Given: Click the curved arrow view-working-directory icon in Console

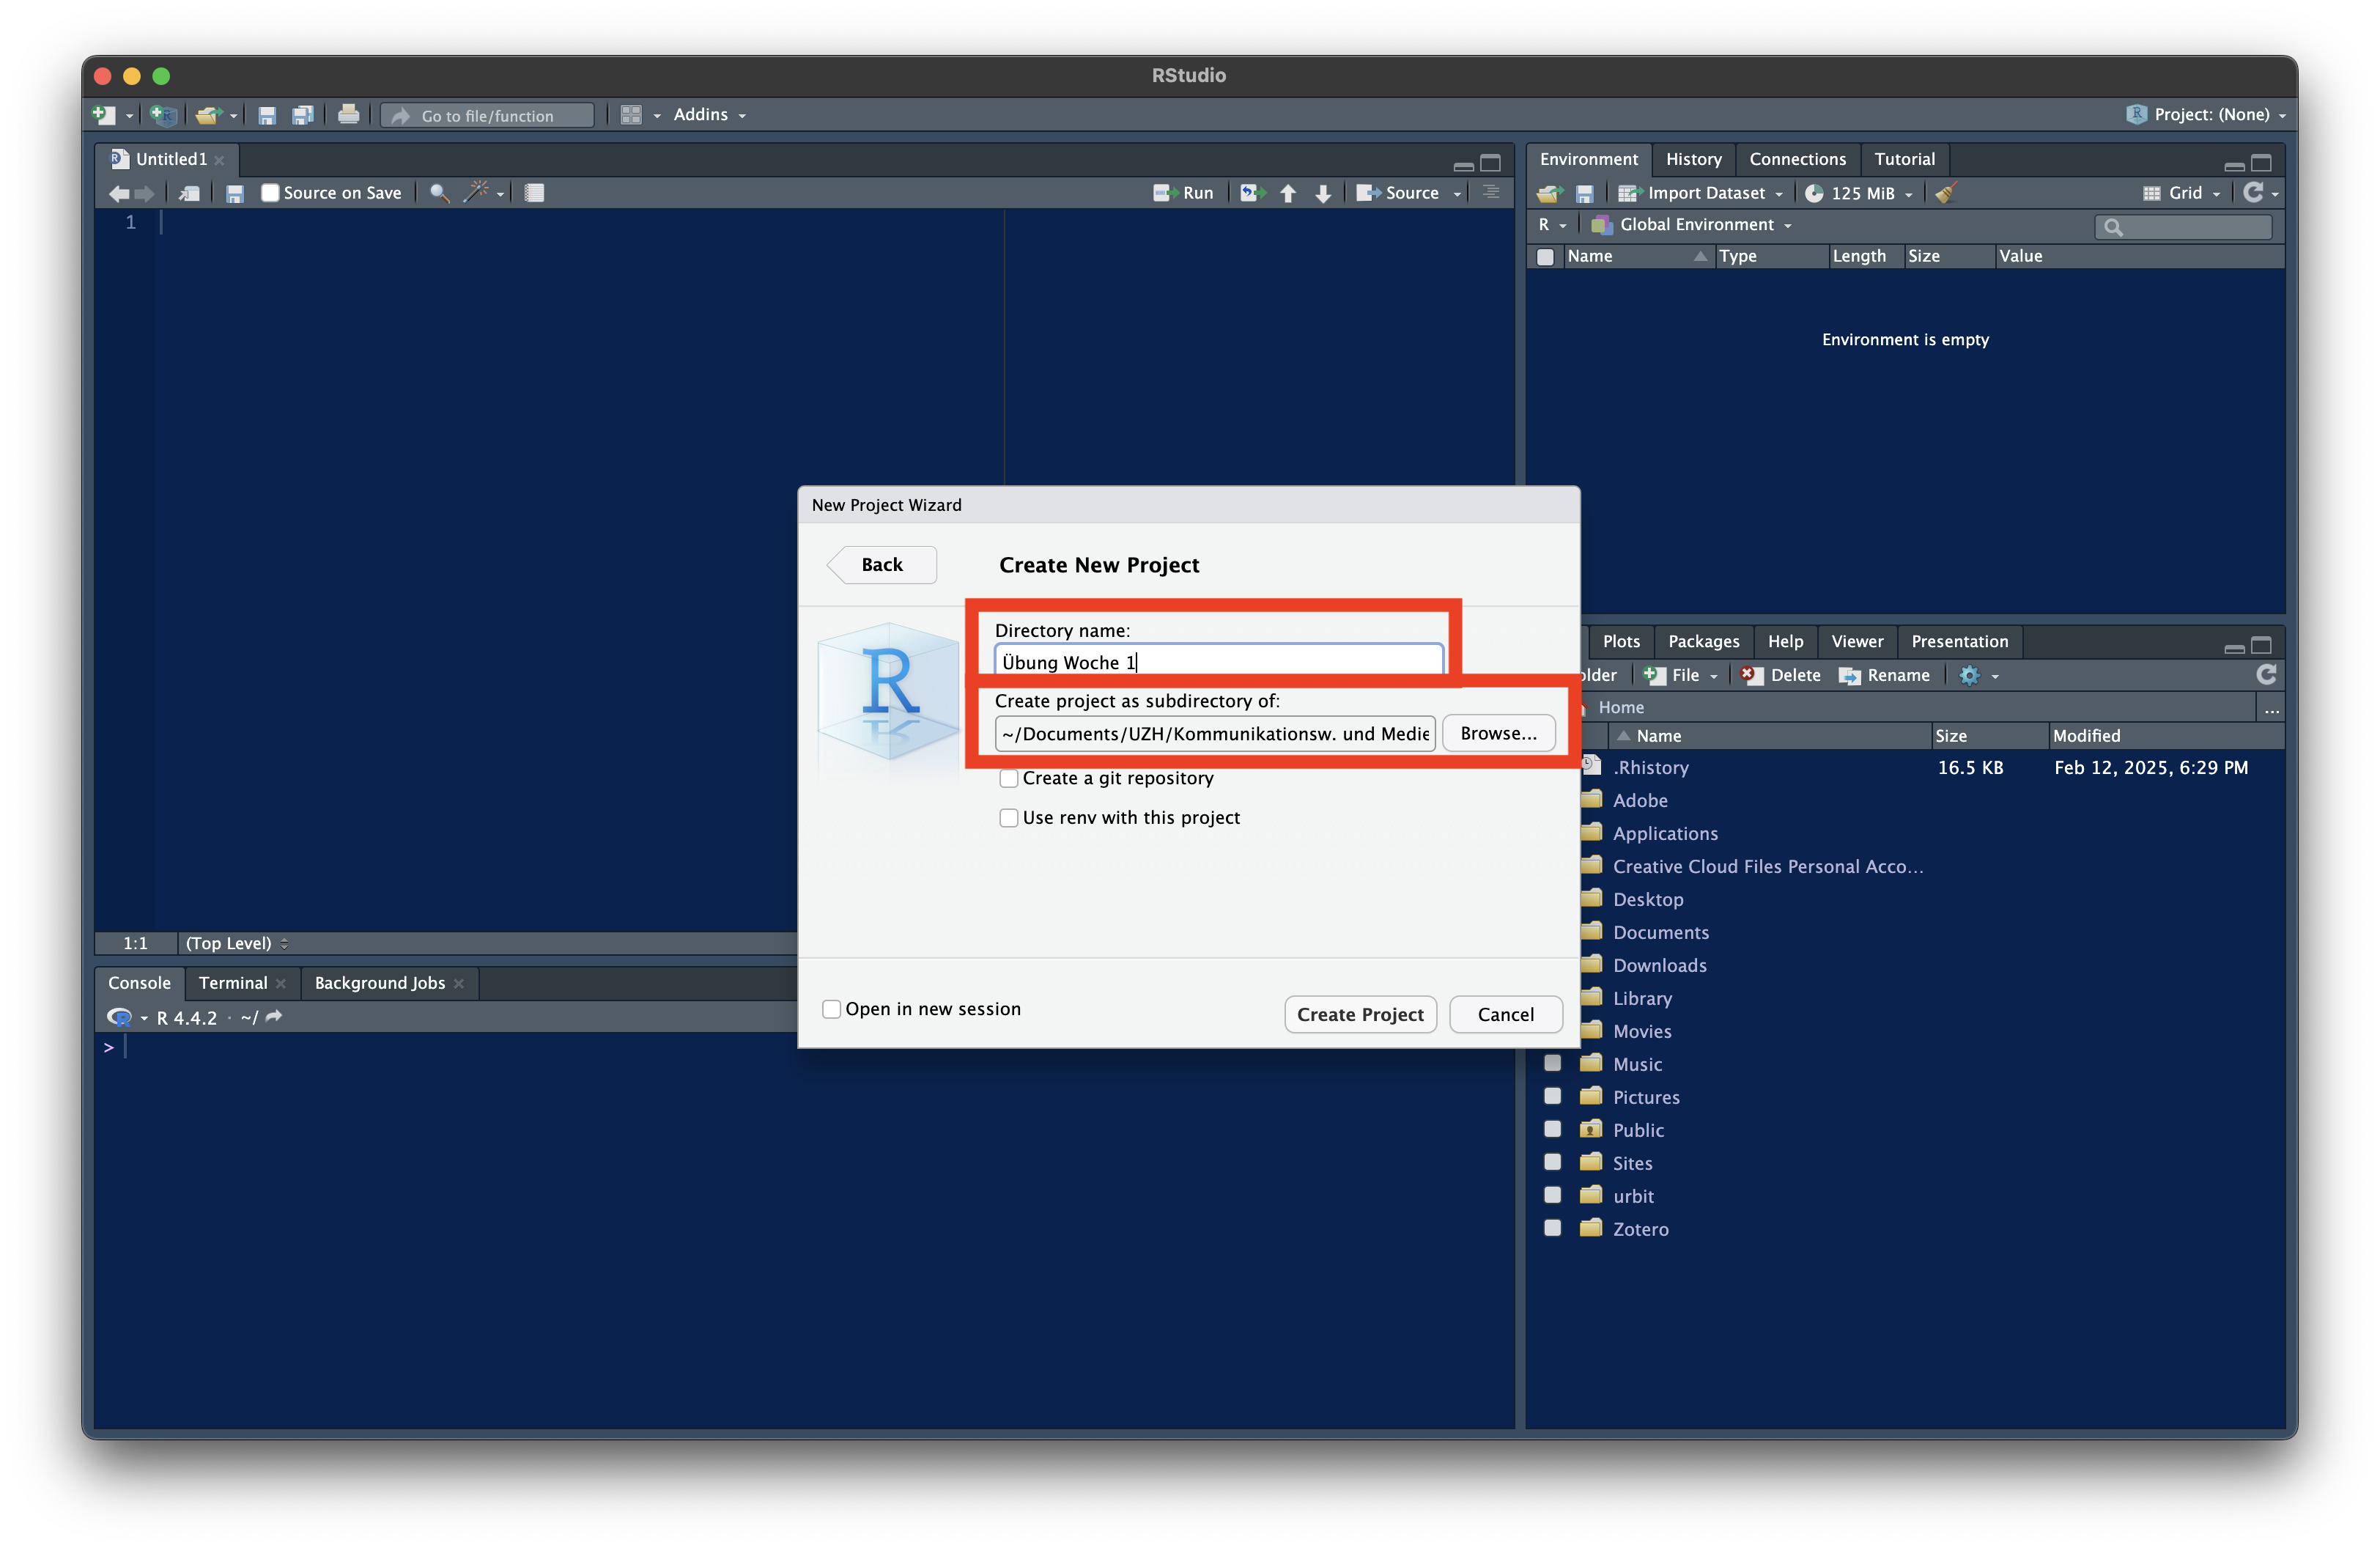Looking at the screenshot, I should [x=274, y=1016].
